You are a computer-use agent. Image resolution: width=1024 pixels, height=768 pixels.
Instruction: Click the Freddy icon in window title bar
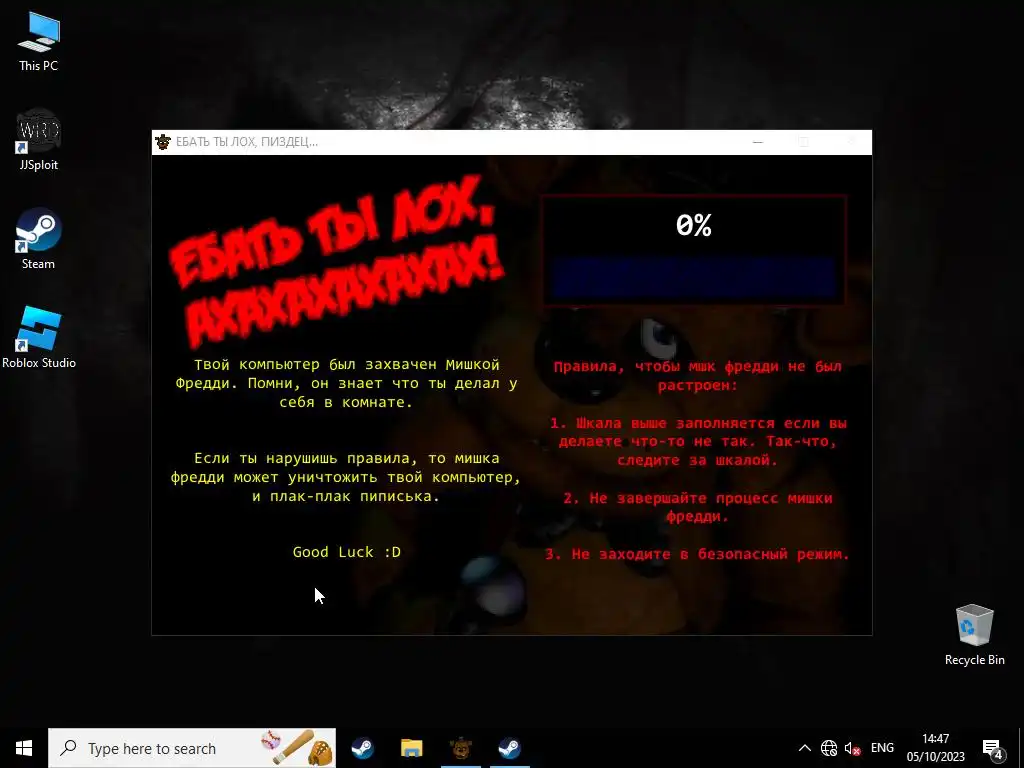click(x=163, y=142)
